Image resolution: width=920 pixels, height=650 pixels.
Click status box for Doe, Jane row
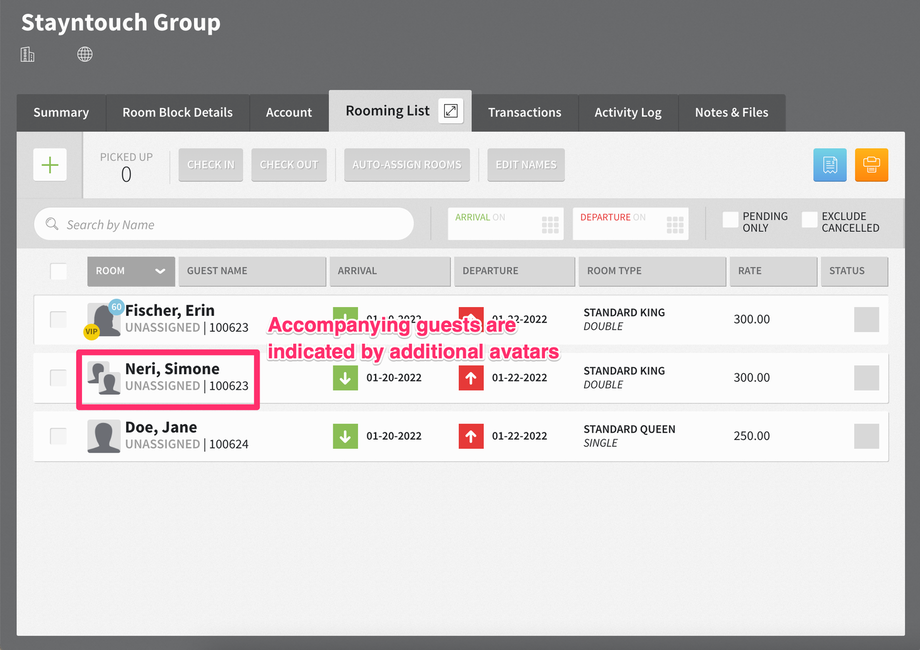(x=866, y=436)
